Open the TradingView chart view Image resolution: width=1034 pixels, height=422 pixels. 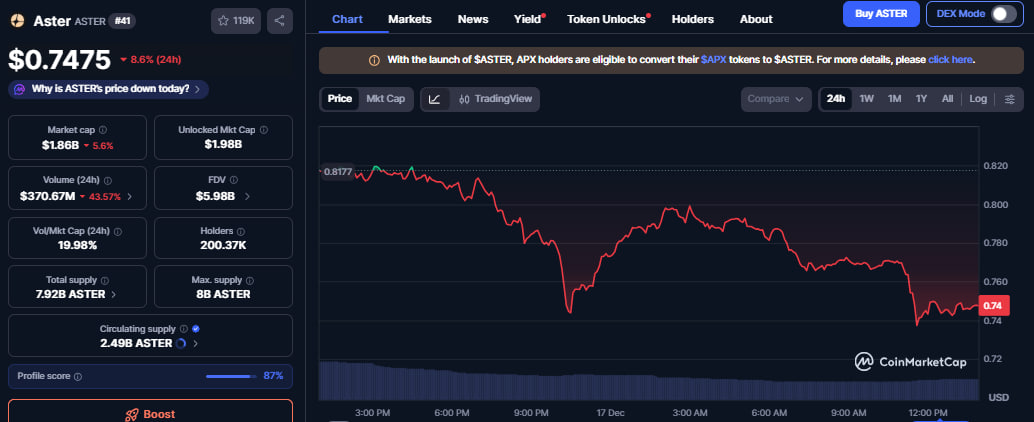click(495, 99)
